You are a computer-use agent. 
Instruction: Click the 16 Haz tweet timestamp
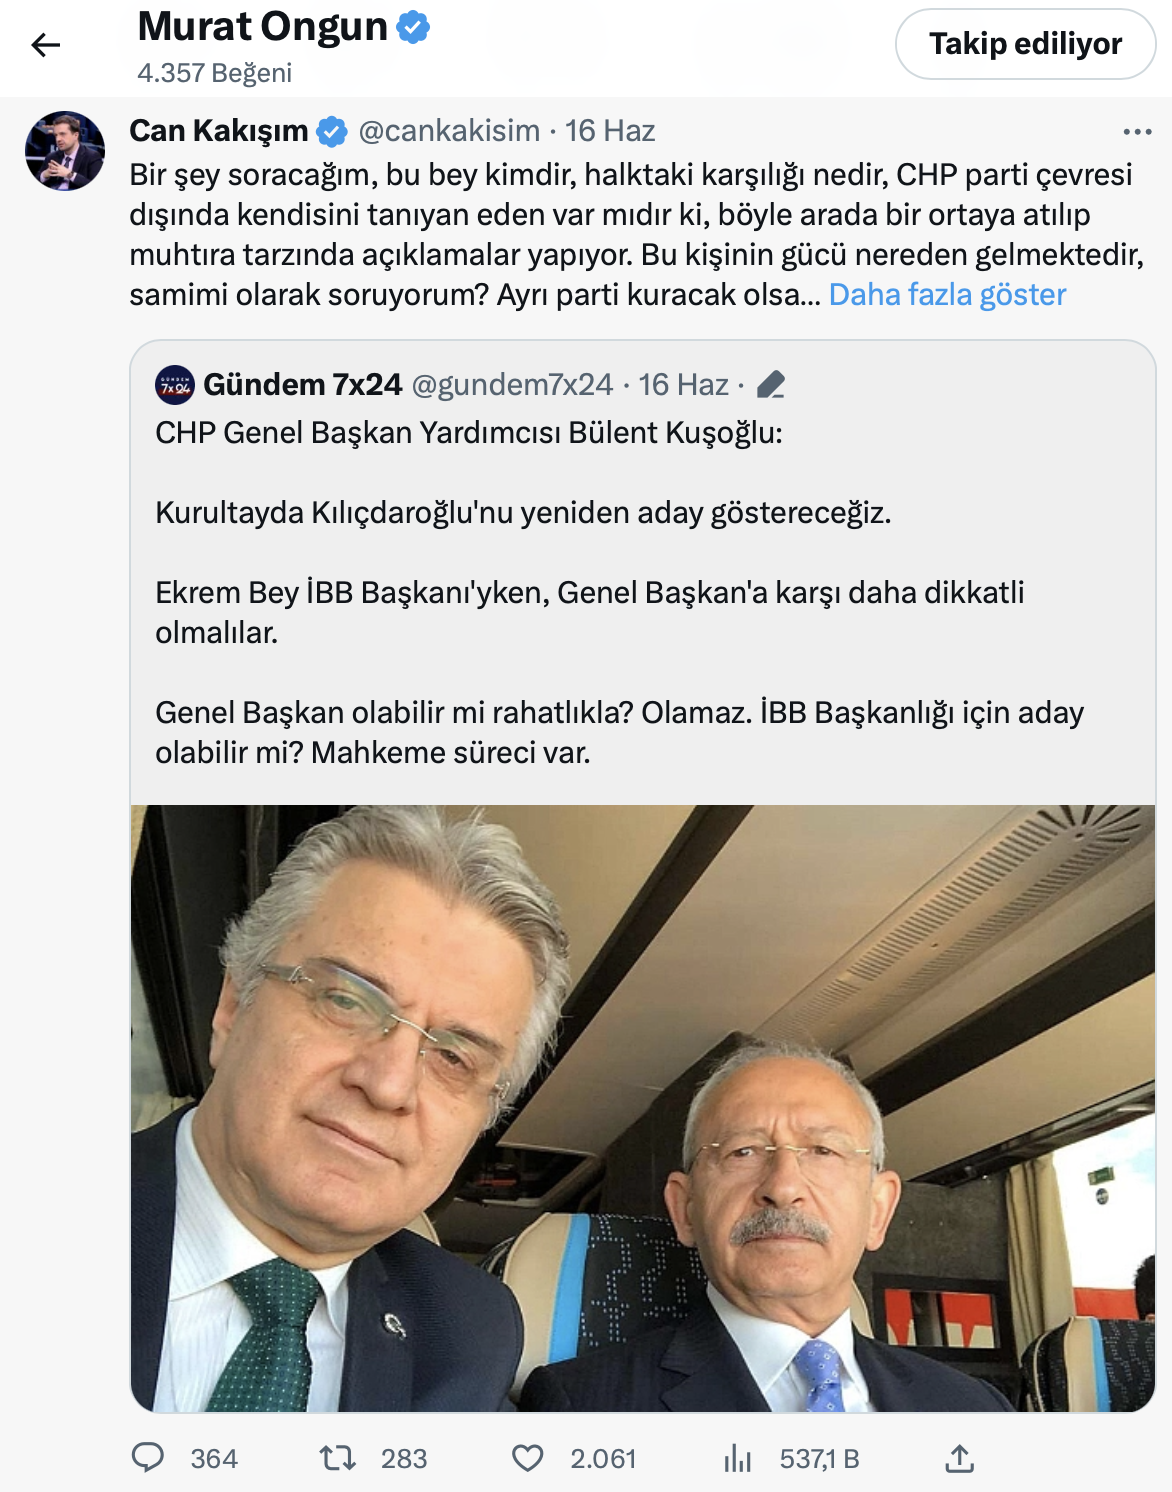[x=610, y=131]
